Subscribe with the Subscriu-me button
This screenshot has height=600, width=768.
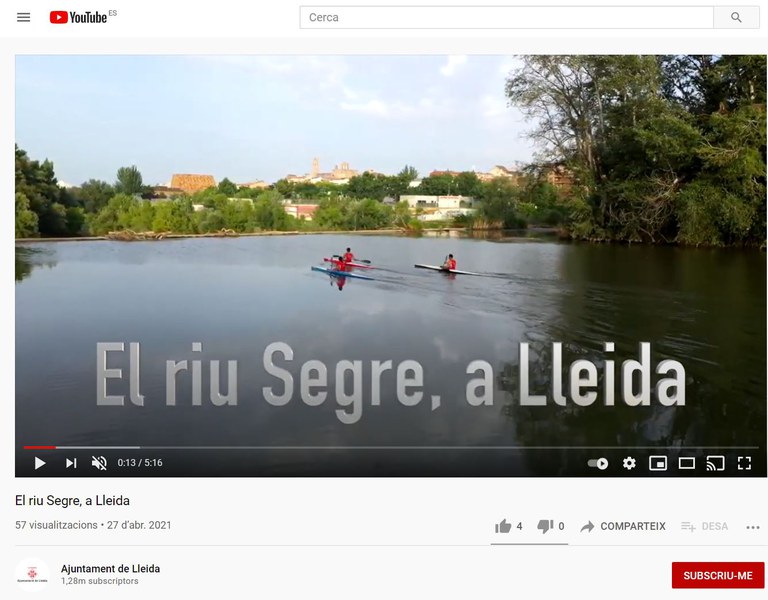718,575
